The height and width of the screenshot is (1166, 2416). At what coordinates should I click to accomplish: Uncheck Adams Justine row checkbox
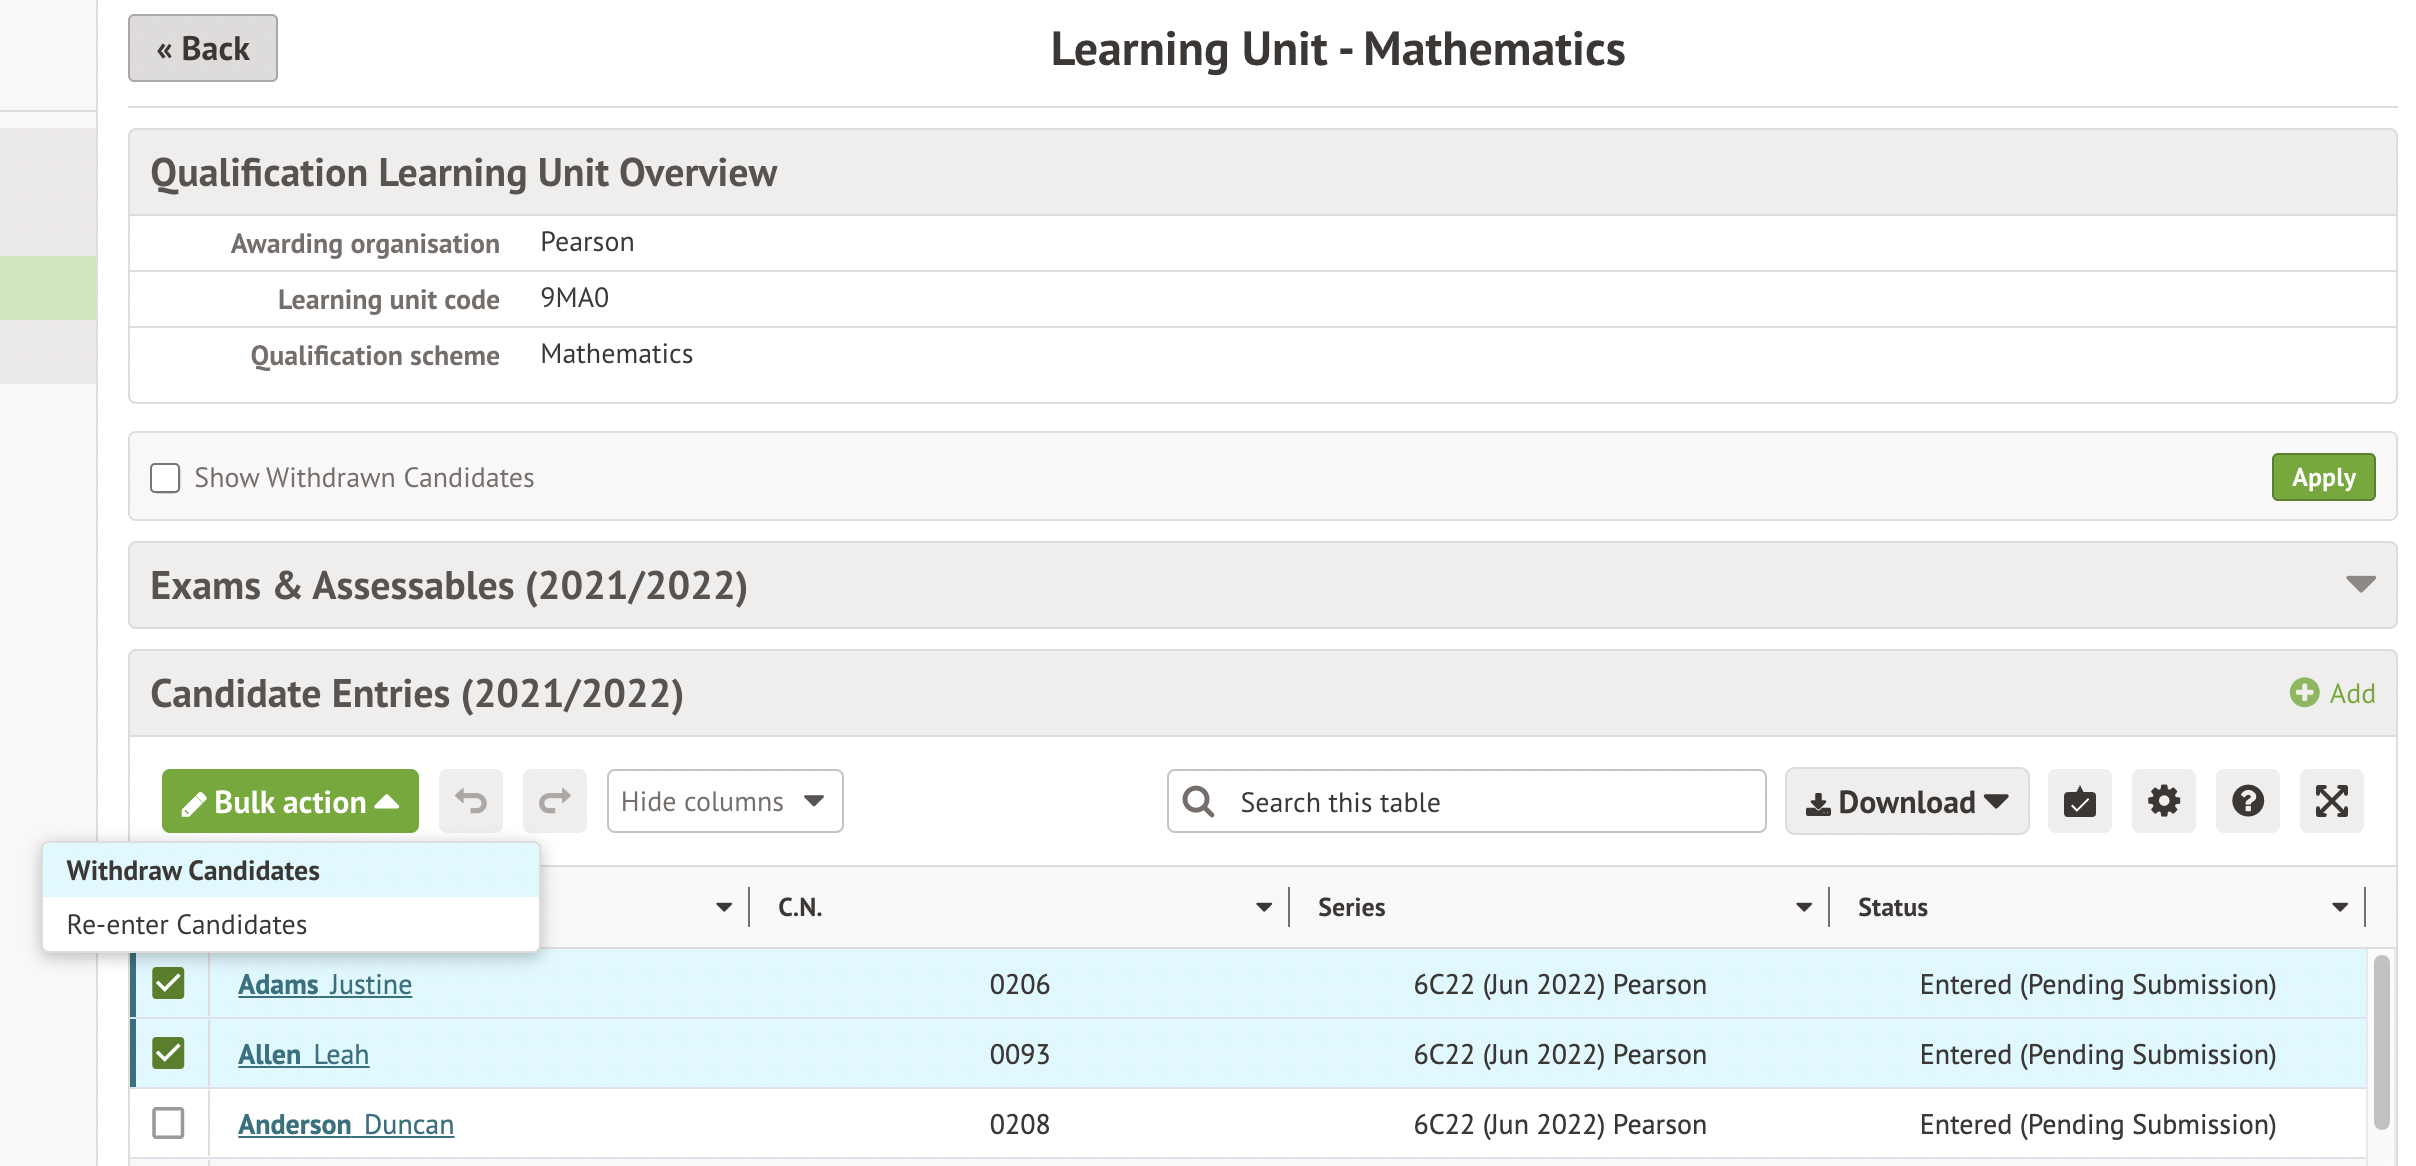click(168, 984)
